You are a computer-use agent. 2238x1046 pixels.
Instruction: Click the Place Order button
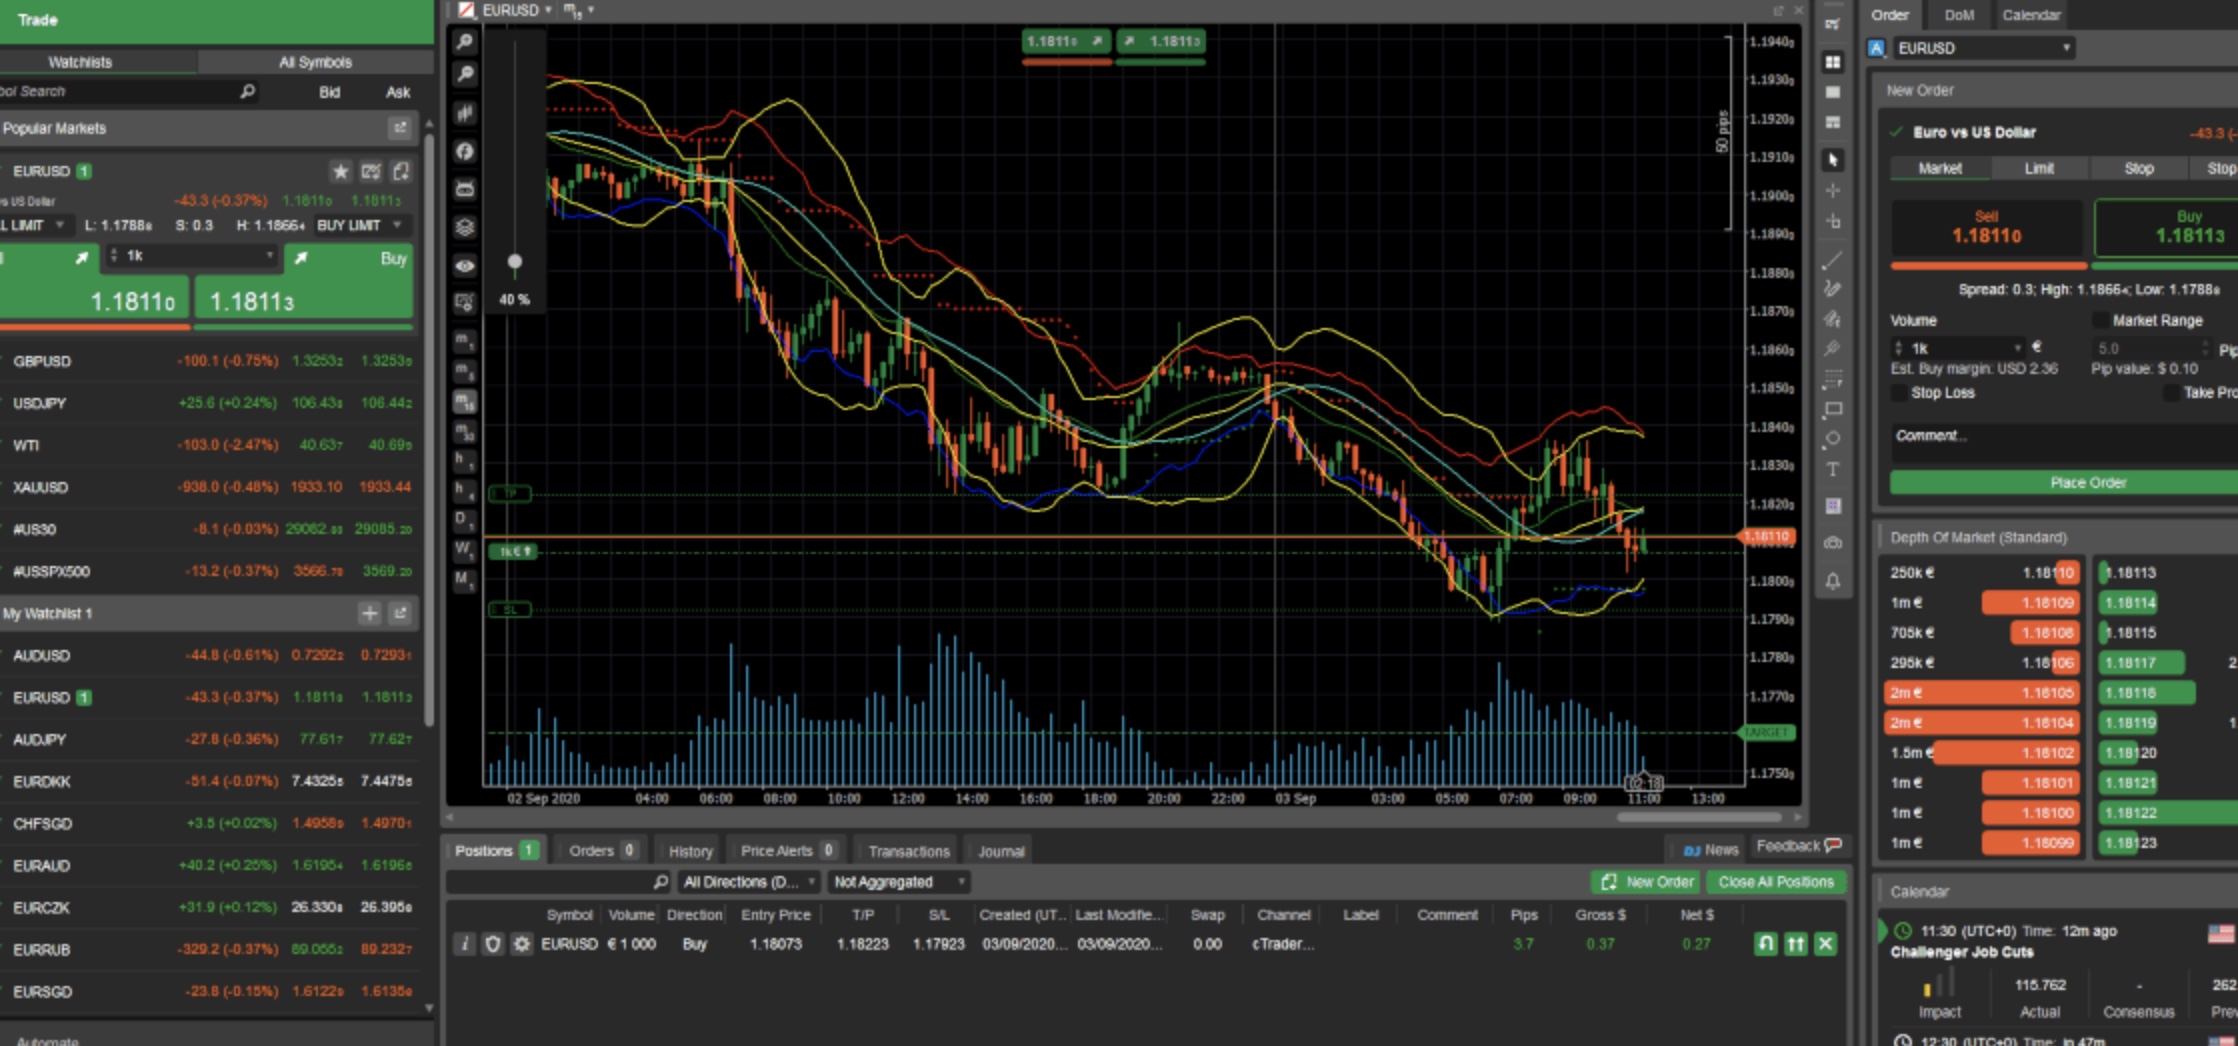(2087, 483)
